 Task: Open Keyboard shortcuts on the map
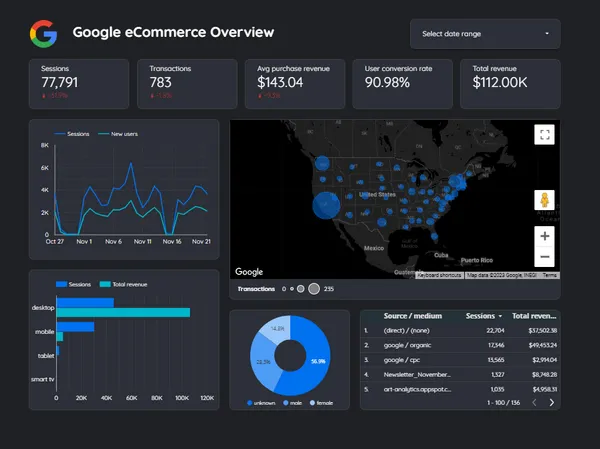[439, 275]
